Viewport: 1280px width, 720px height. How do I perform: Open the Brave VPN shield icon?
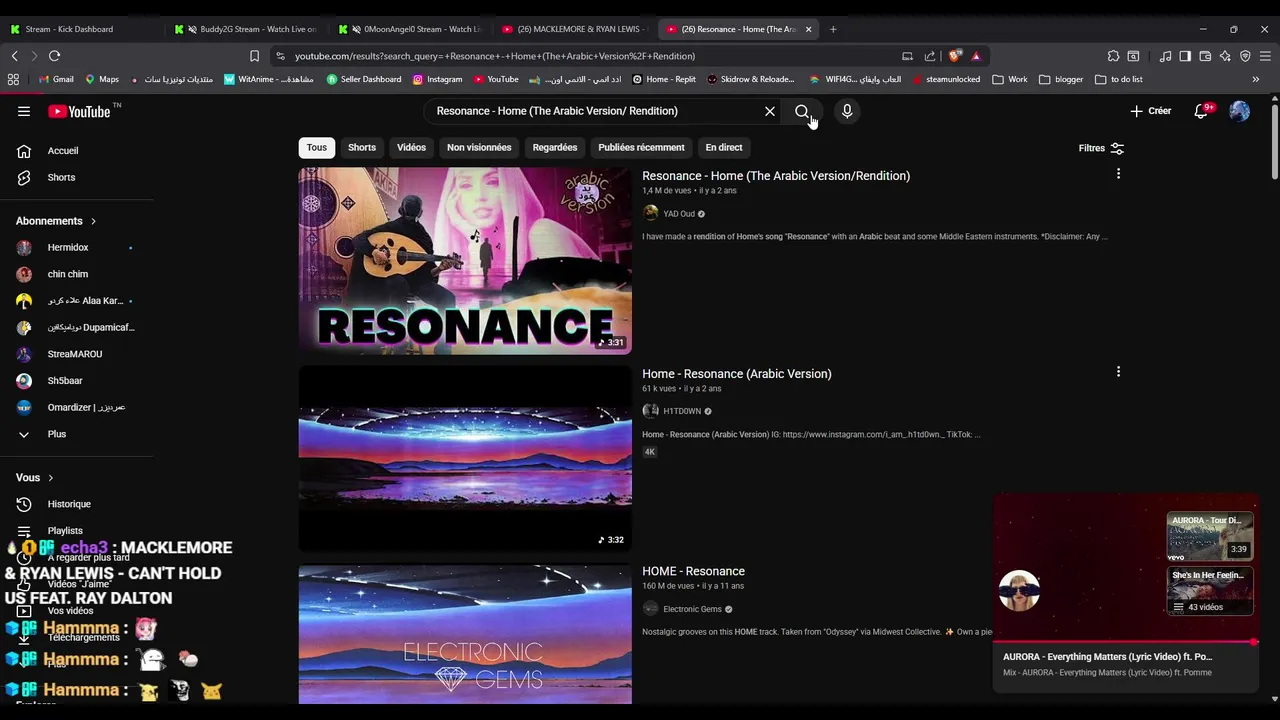pyautogui.click(x=1245, y=56)
